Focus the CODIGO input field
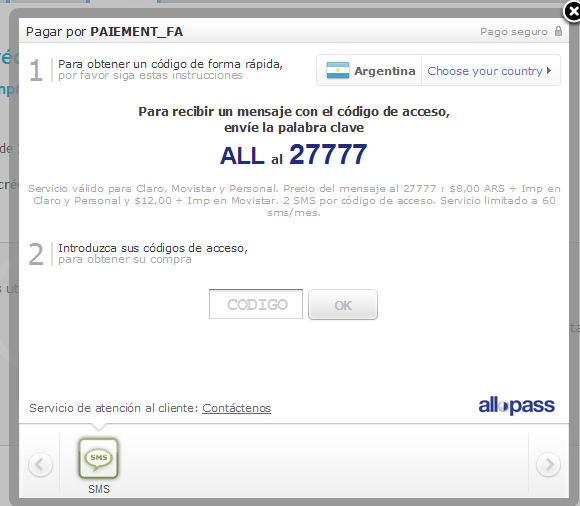The width and height of the screenshot is (580, 506). point(256,304)
